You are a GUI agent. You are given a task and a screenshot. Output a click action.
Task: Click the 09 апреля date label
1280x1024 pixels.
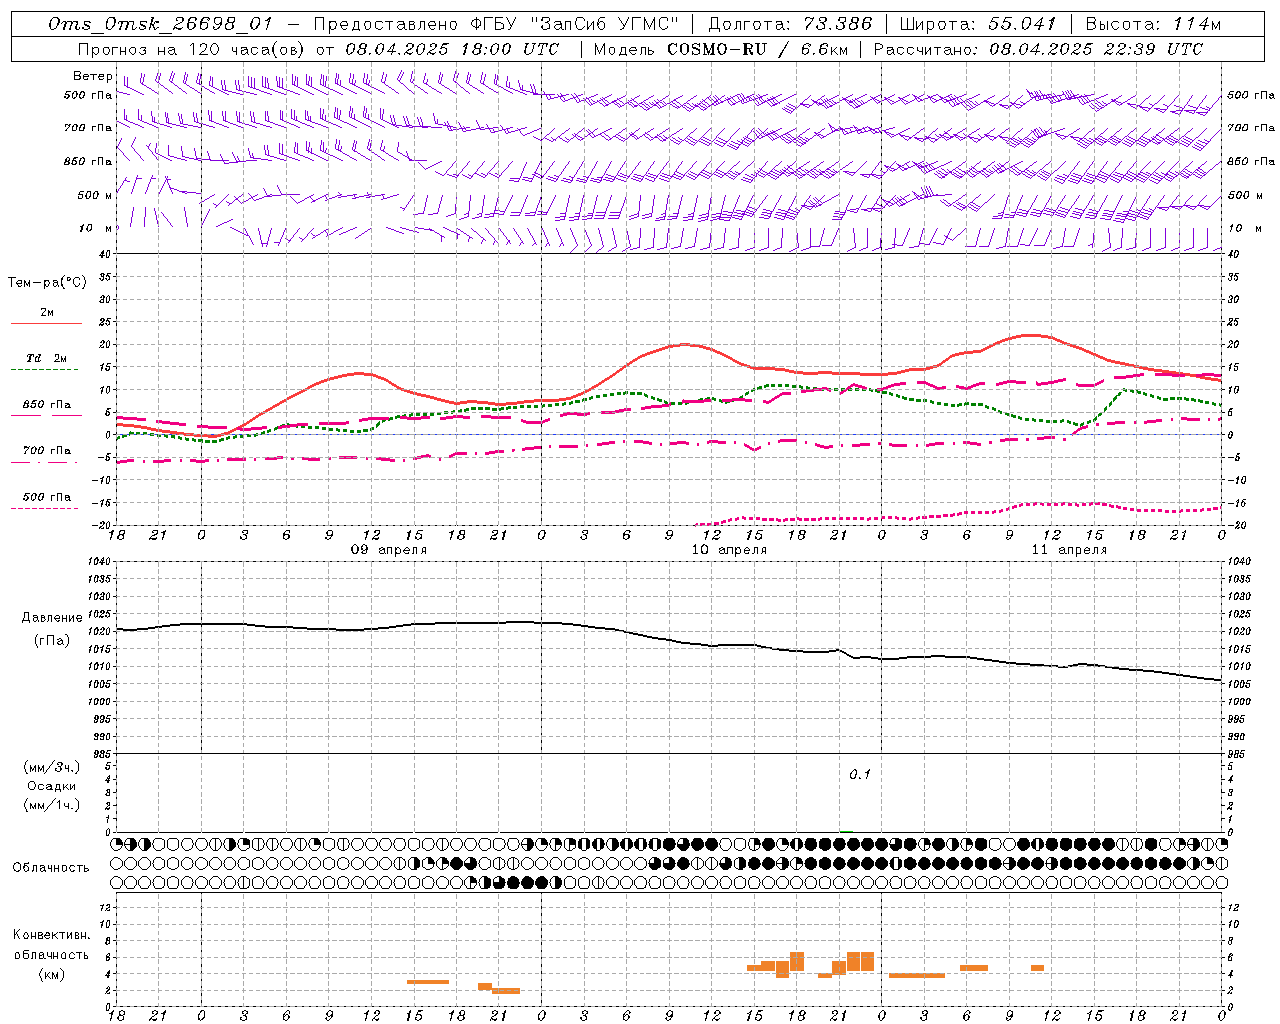click(x=389, y=550)
